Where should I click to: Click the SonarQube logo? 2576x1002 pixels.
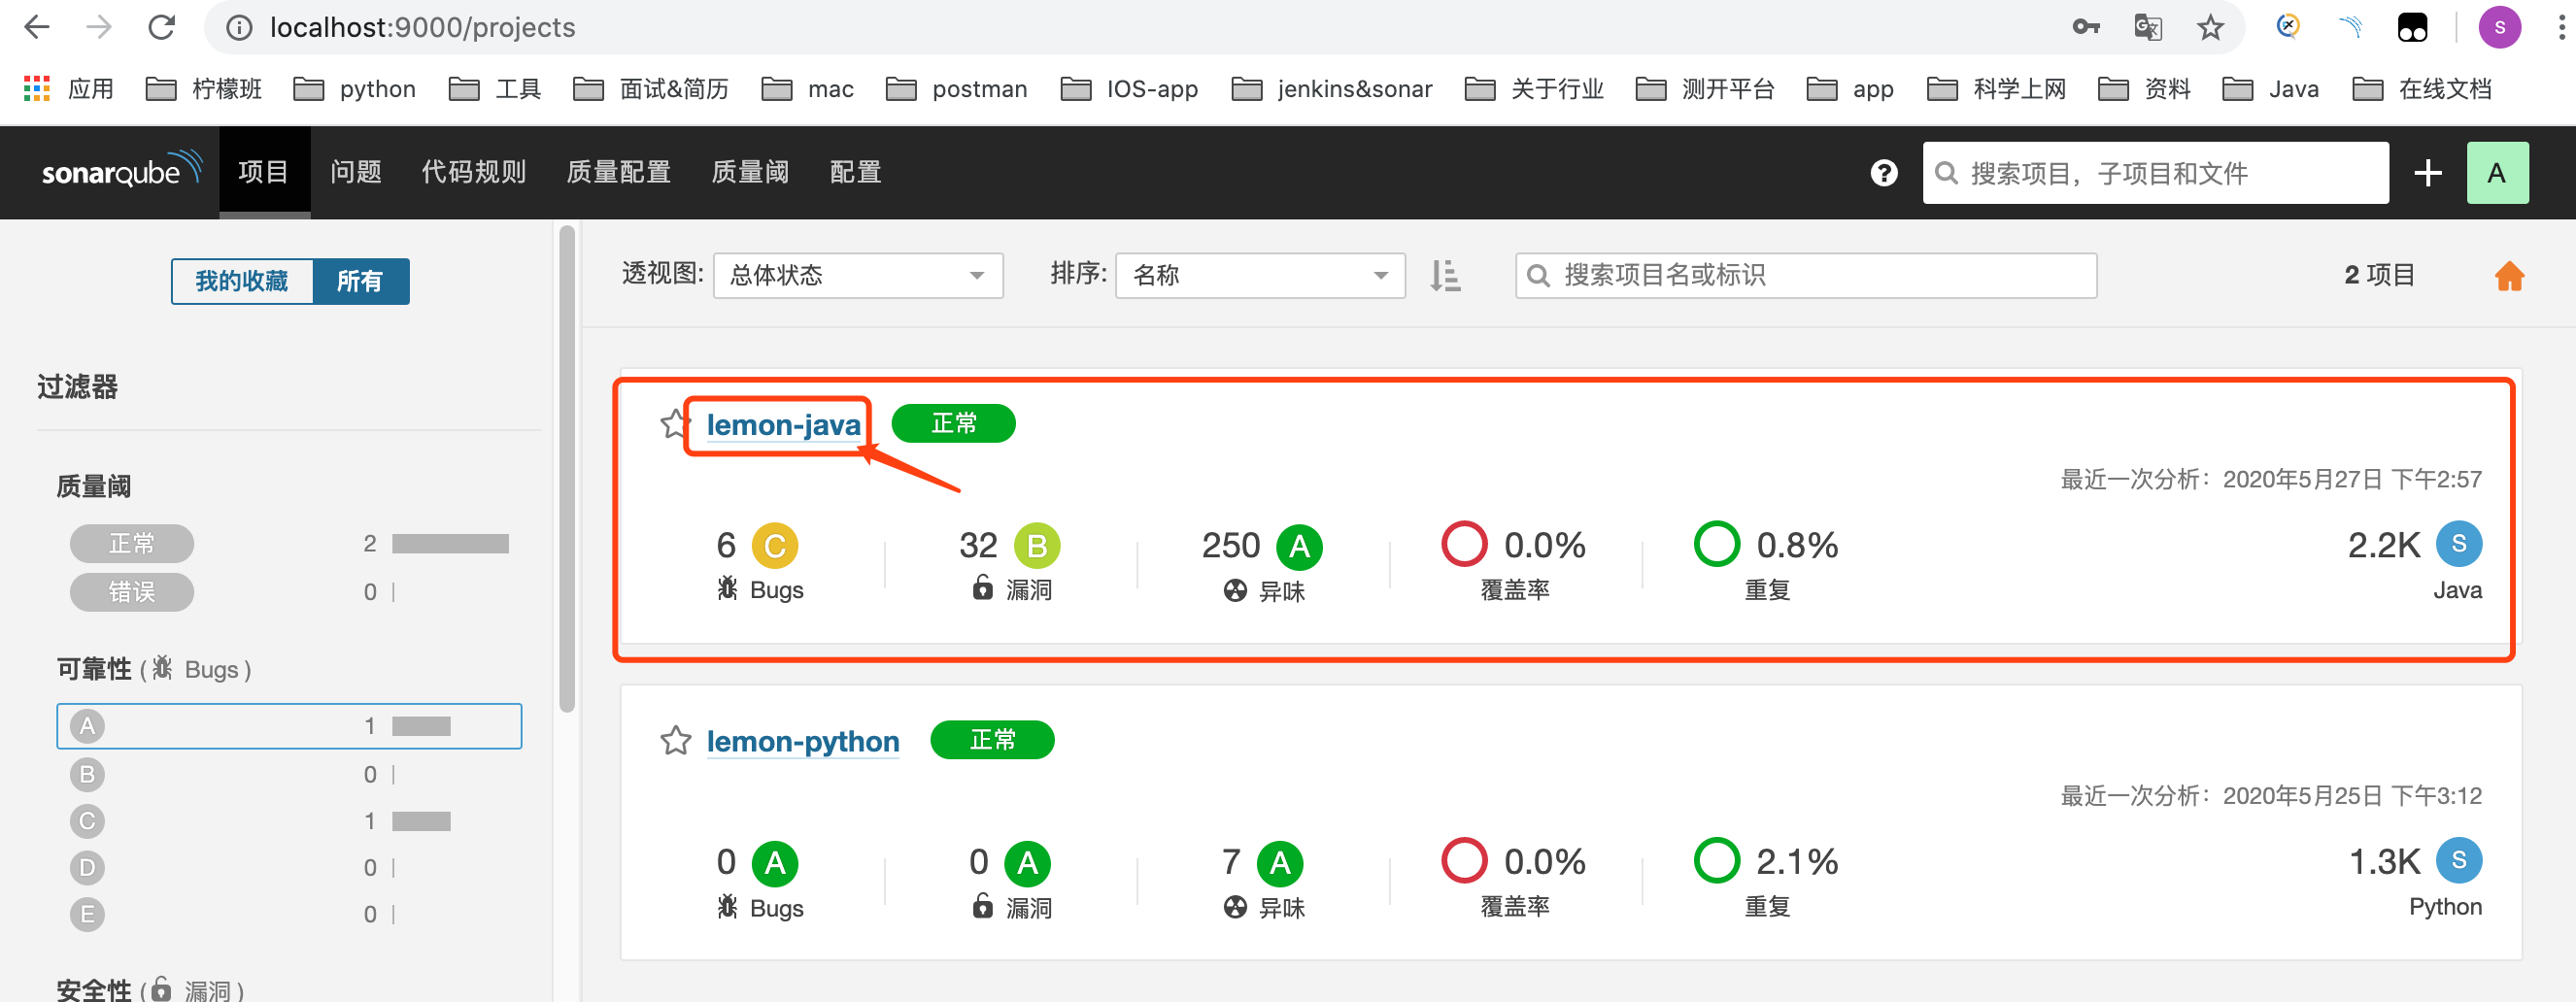click(x=120, y=172)
